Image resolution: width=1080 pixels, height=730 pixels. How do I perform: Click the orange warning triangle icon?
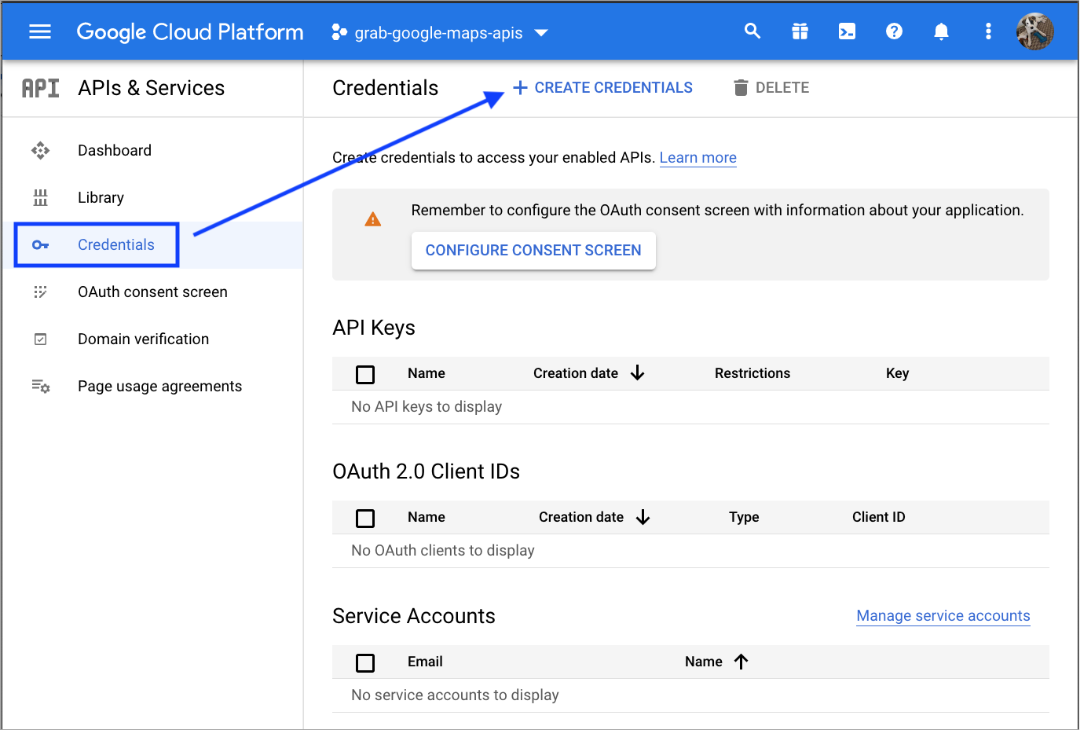point(373,219)
